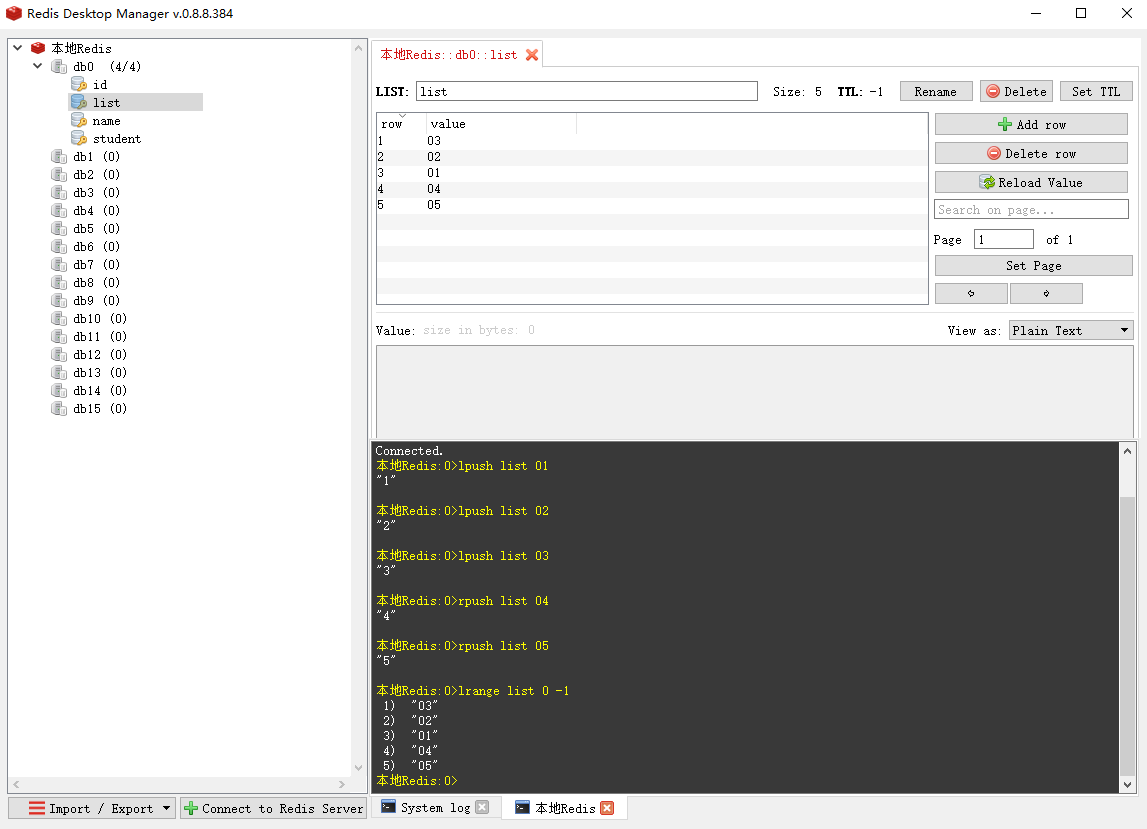Click the db14 database icon
1147x829 pixels.
click(59, 391)
